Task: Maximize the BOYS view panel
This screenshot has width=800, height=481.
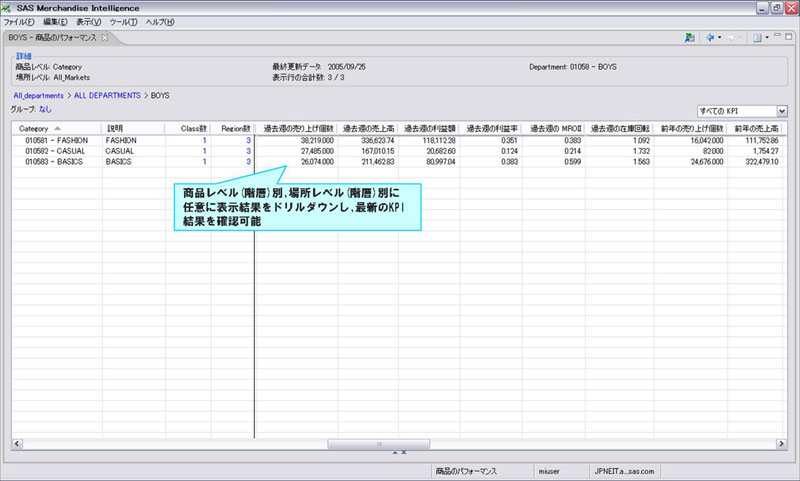Action: click(x=788, y=36)
